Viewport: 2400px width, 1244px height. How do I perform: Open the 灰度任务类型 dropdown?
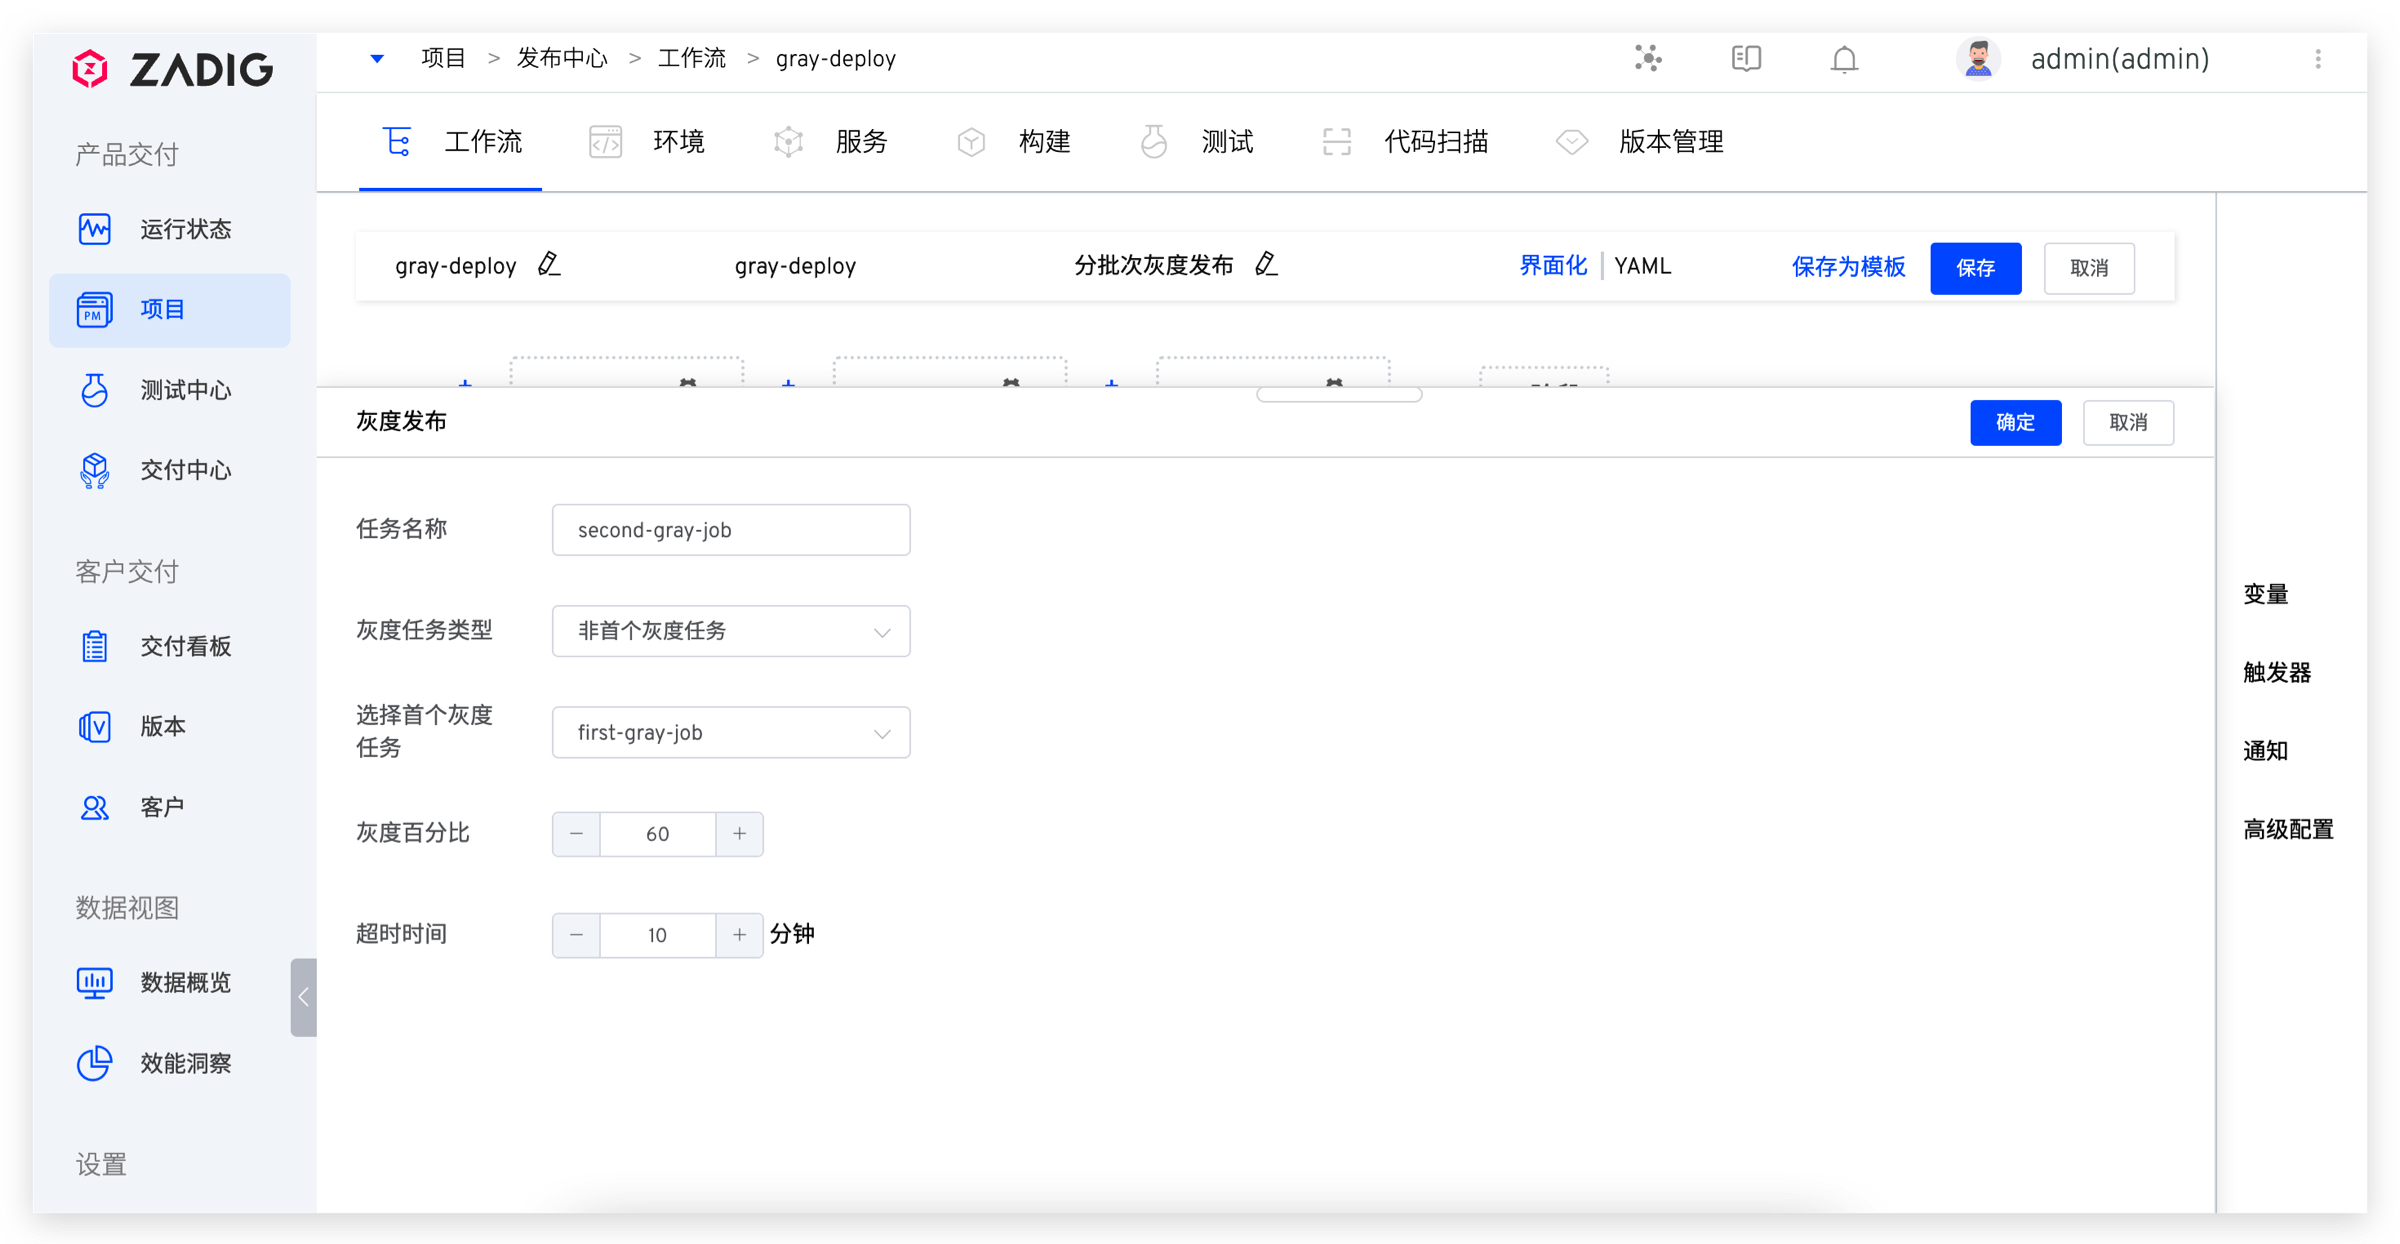[730, 631]
